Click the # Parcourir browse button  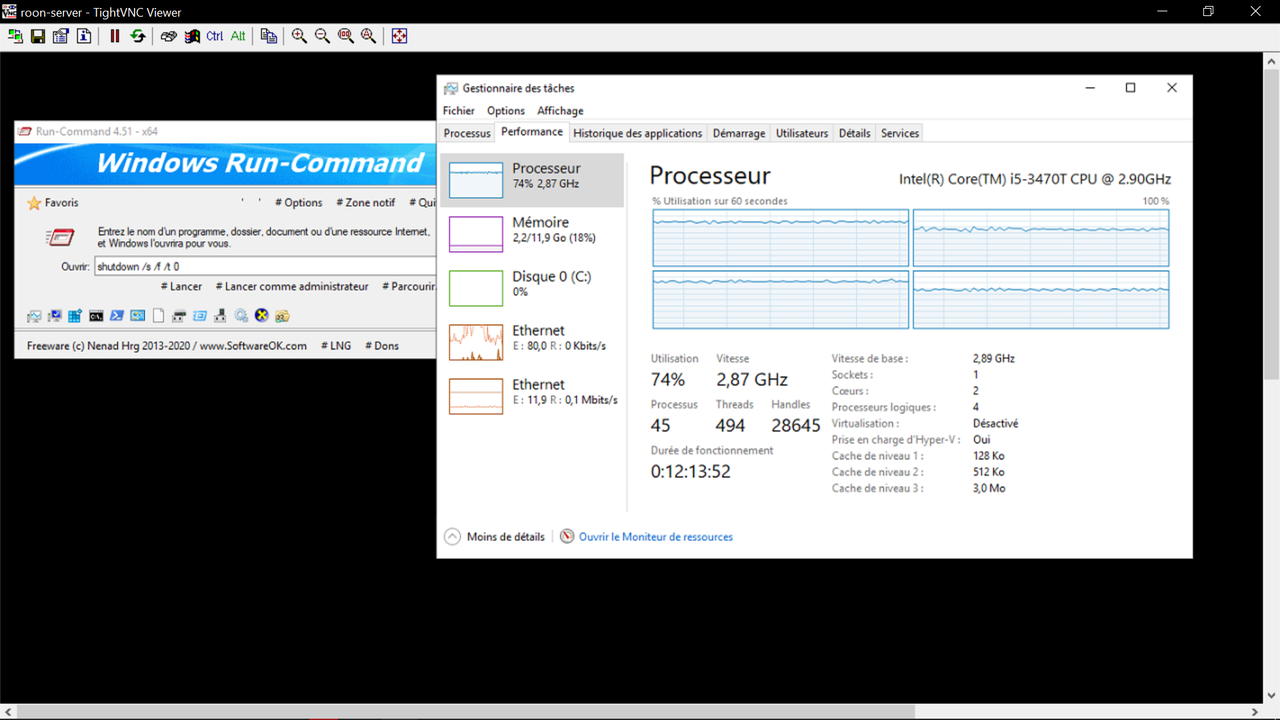(x=409, y=287)
